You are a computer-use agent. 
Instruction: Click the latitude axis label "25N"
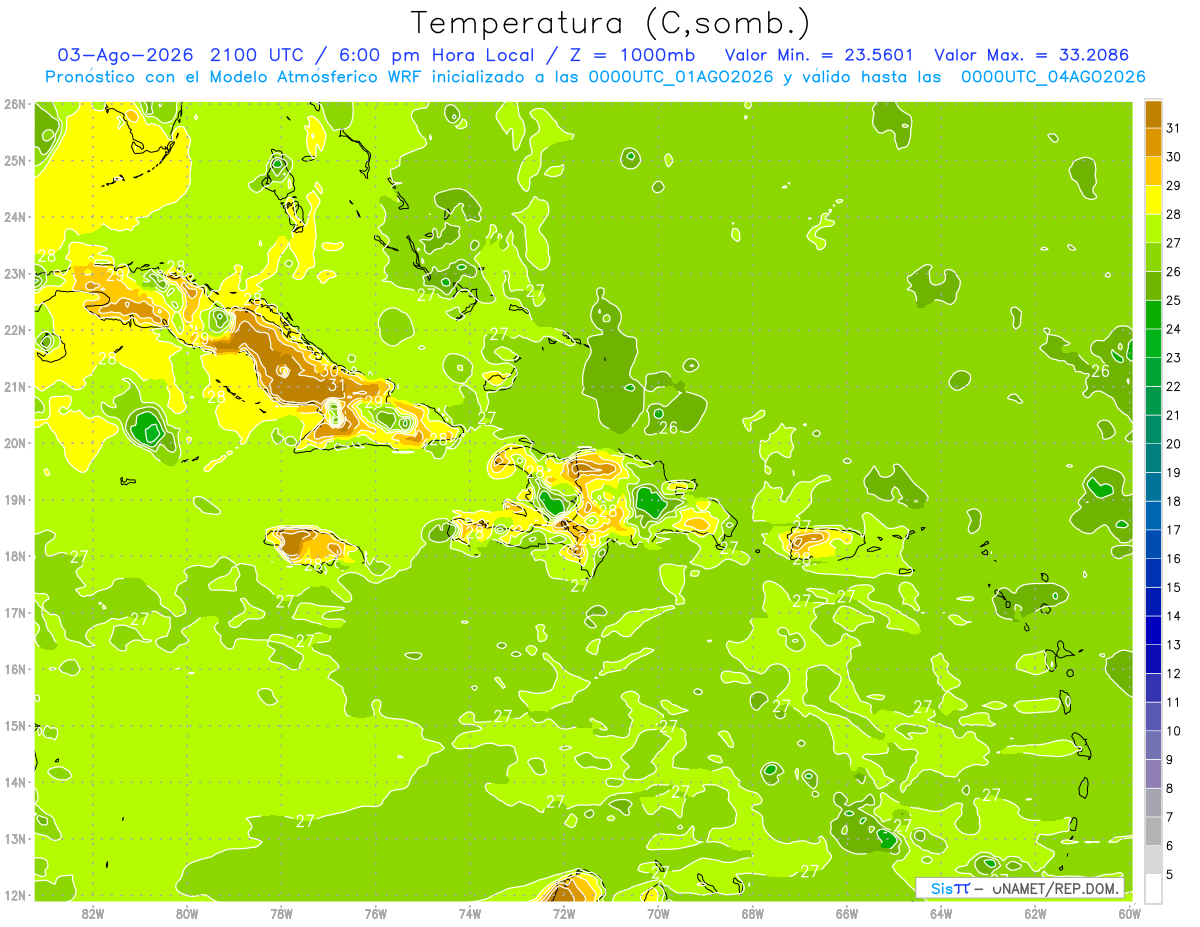click(x=15, y=161)
